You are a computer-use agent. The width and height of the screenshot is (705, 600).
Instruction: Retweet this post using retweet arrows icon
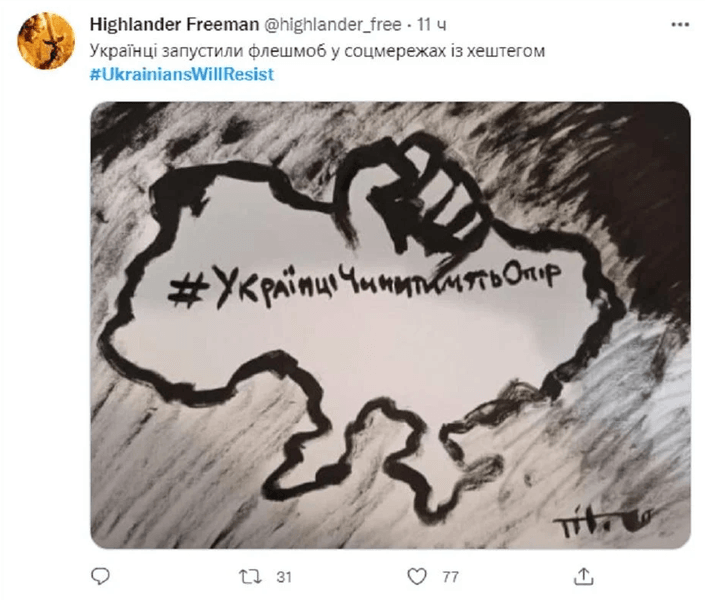pos(250,576)
